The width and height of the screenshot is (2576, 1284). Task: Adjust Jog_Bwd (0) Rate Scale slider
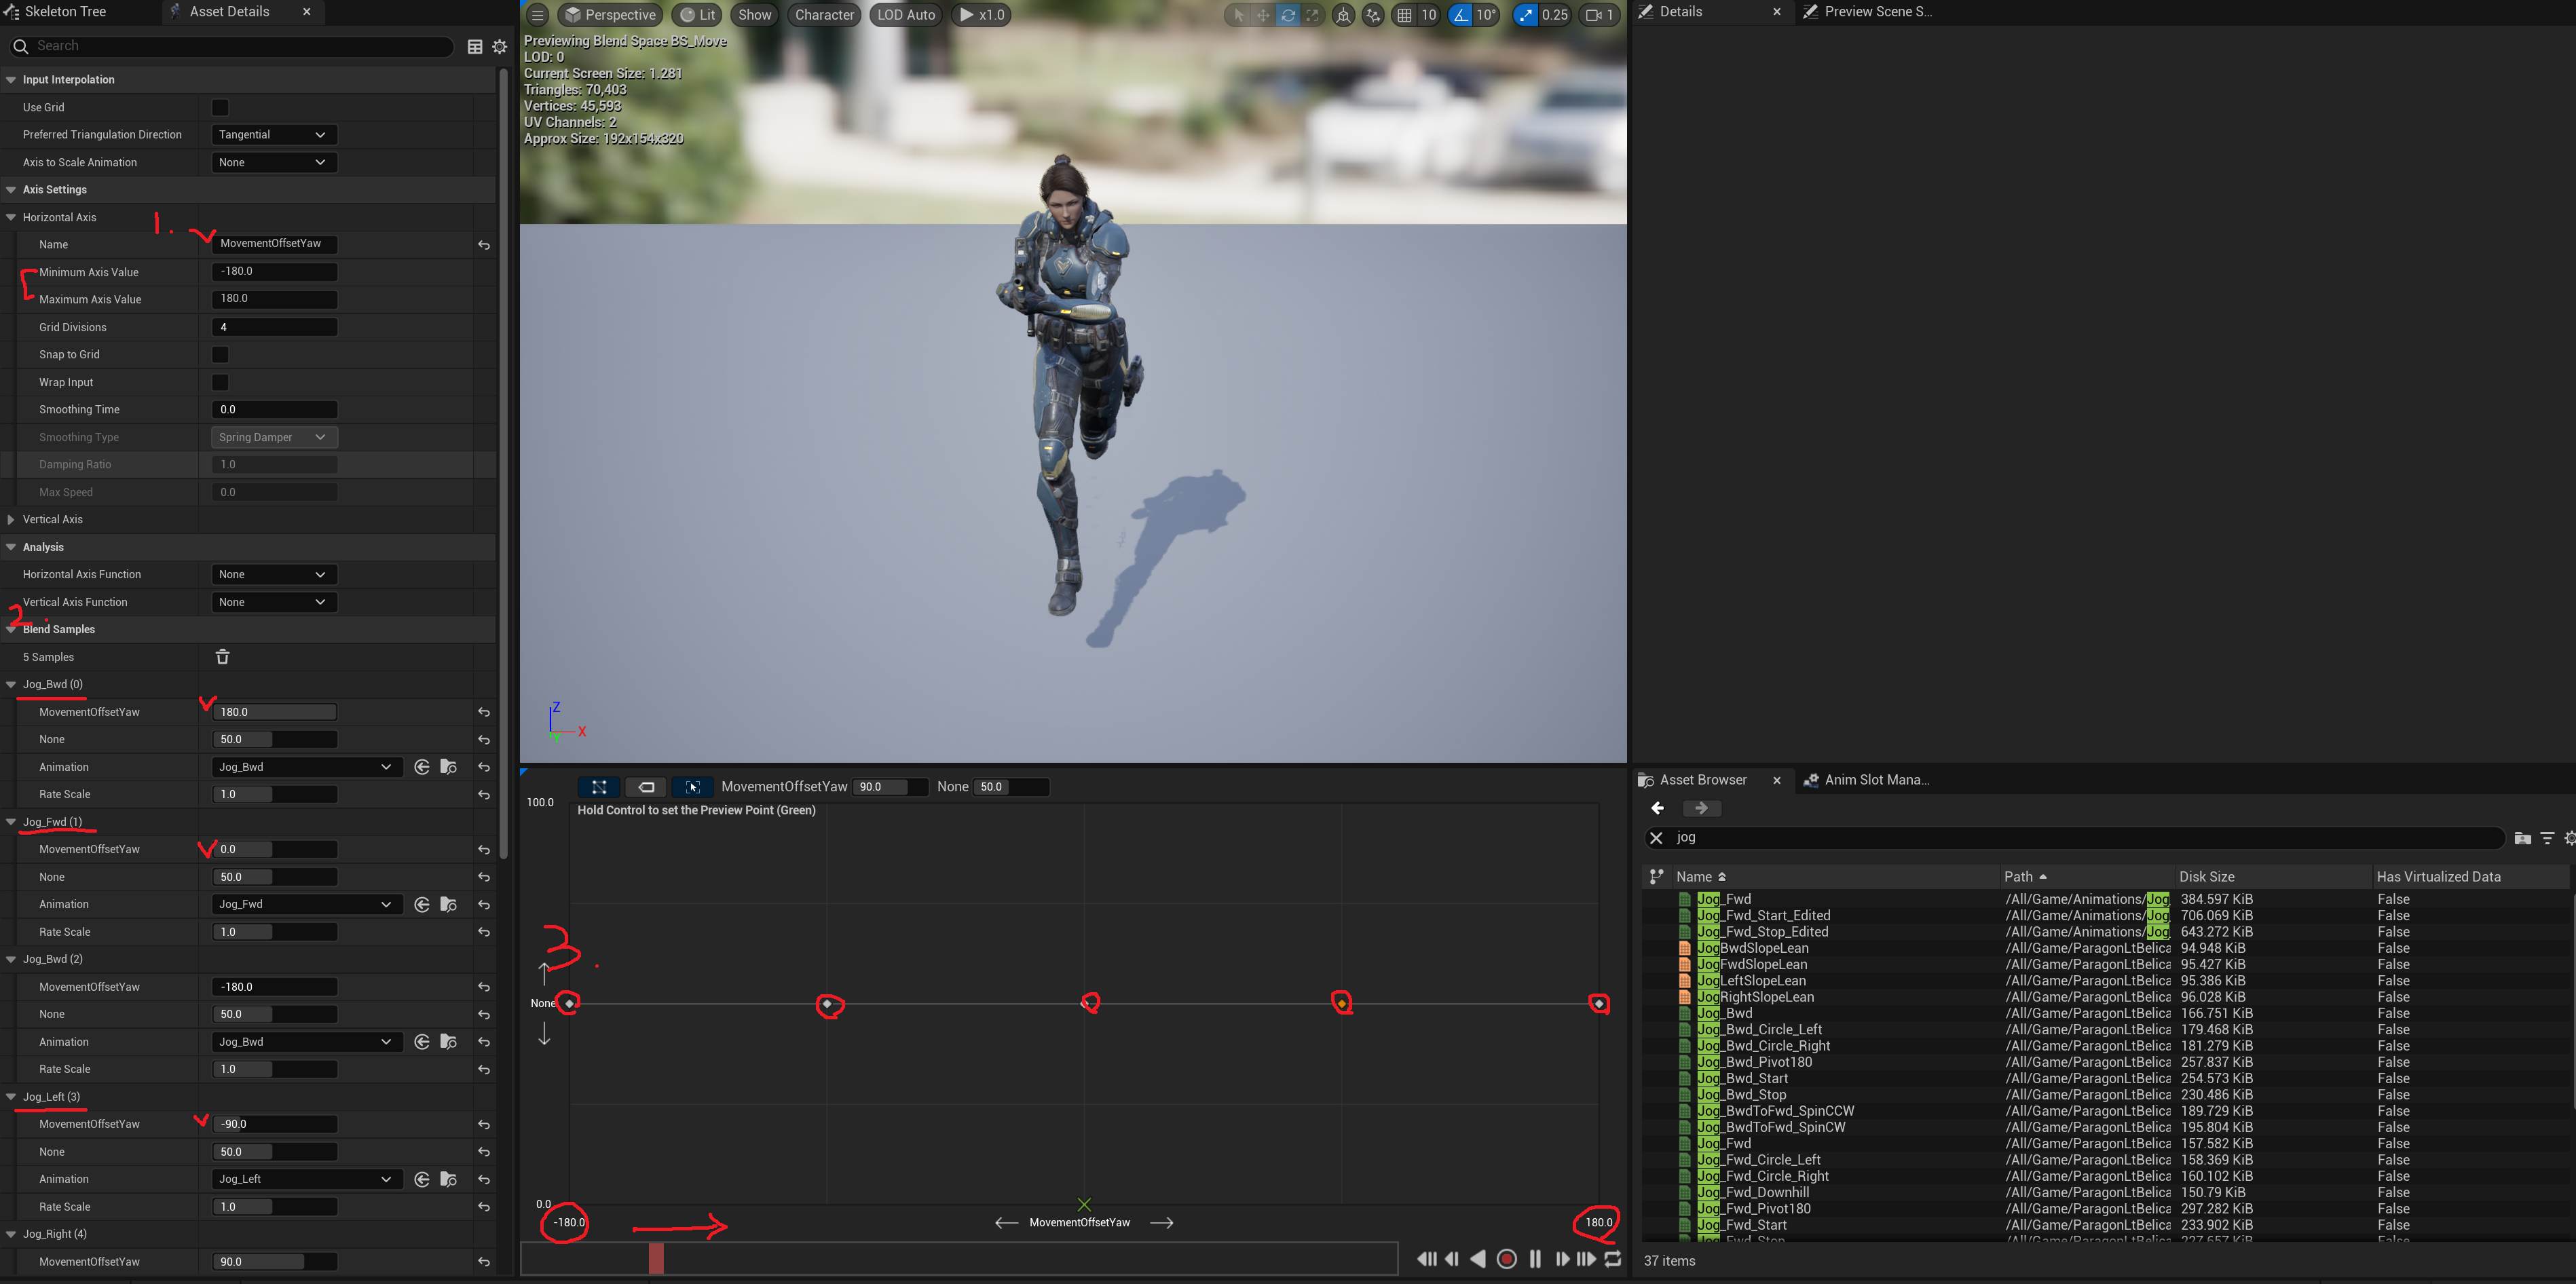click(275, 795)
